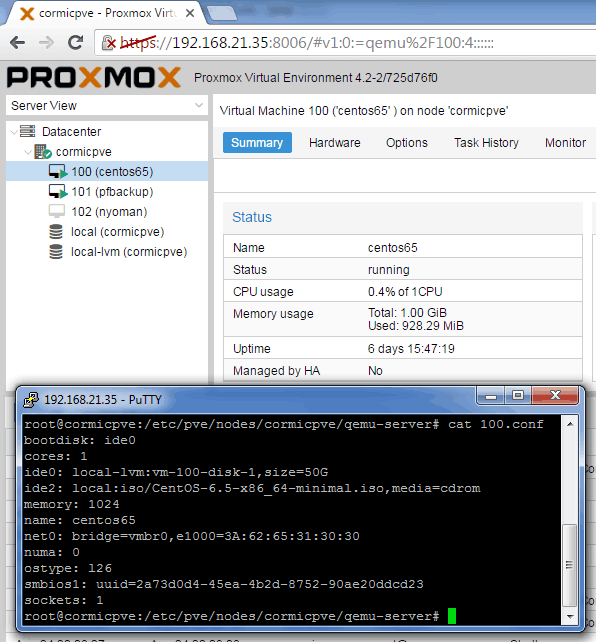Image resolution: width=596 pixels, height=642 pixels.
Task: Click the 'bootdisk: ide0' line in PuTTY
Action: pos(80,441)
